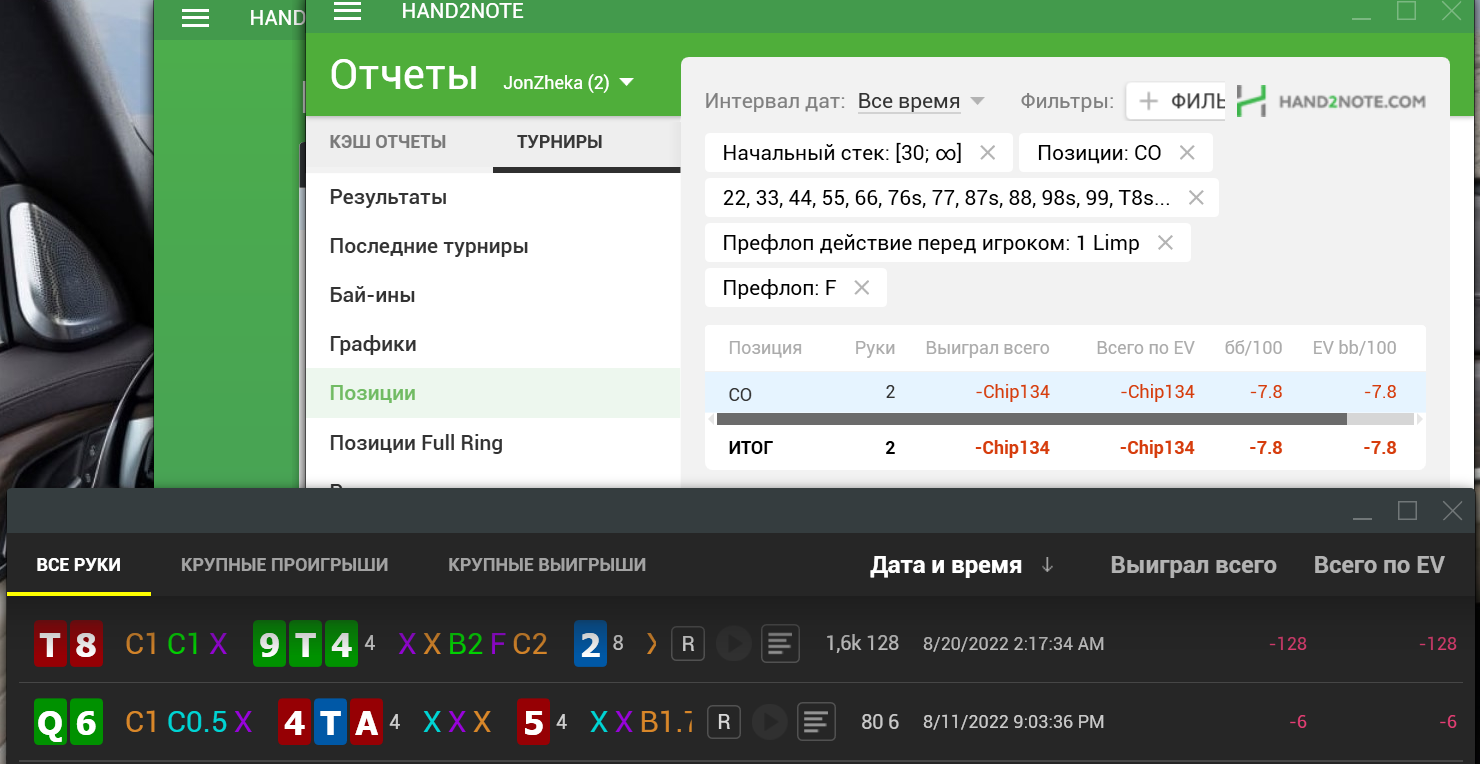
Task: Switch to КЭШ ОТЧЕТЫ tab
Action: [388, 142]
